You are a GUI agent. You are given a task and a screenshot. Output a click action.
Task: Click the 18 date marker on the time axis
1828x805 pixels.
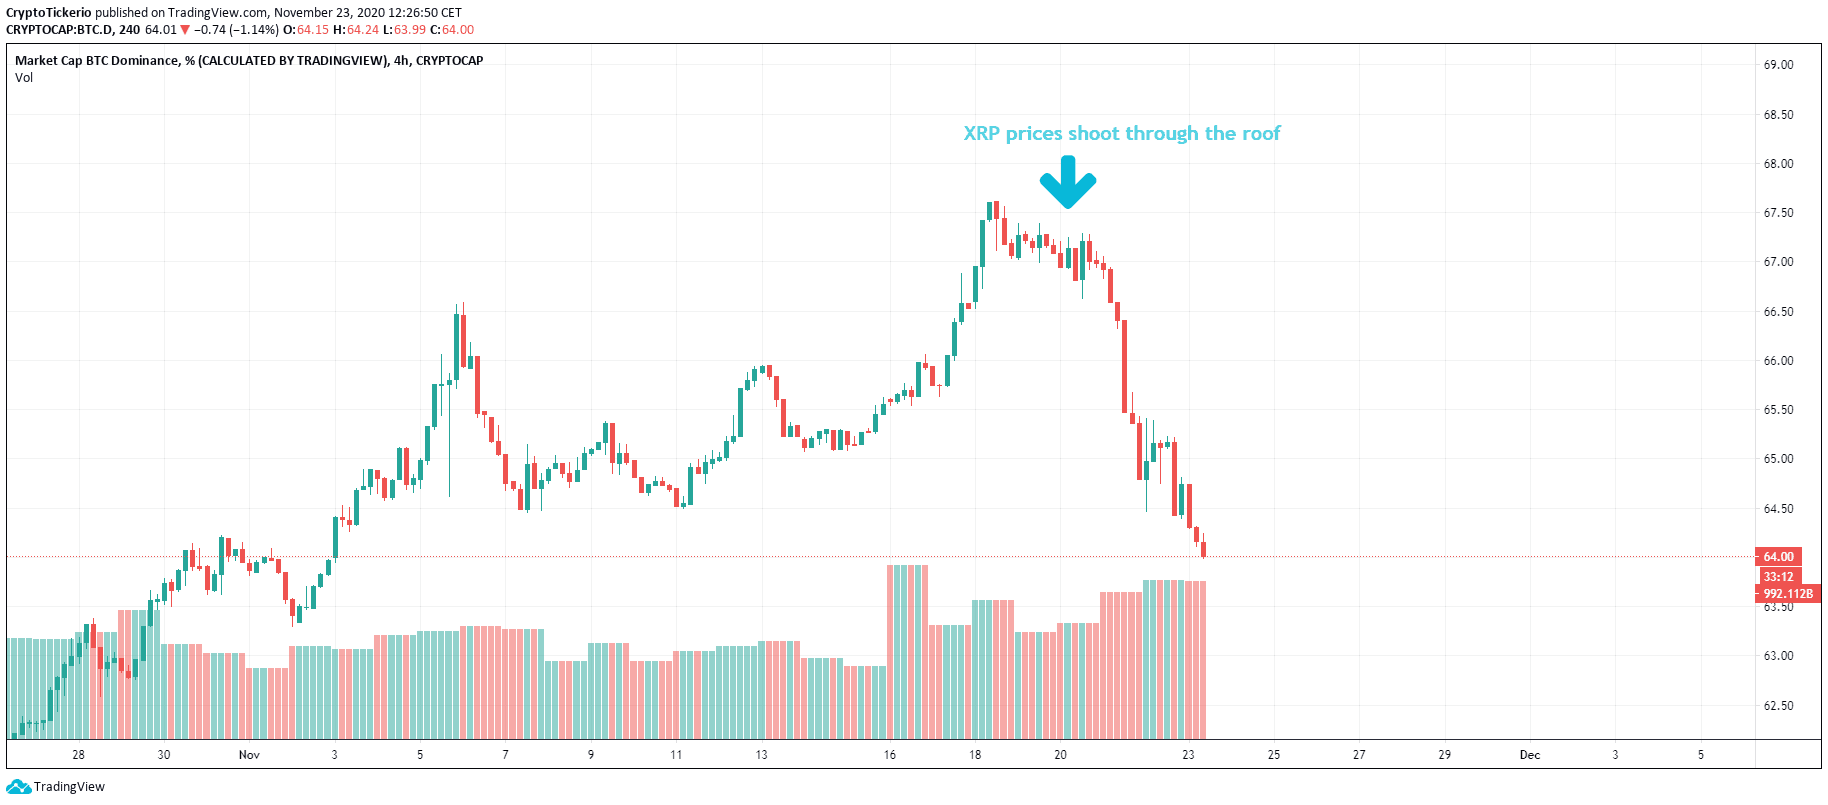point(975,755)
